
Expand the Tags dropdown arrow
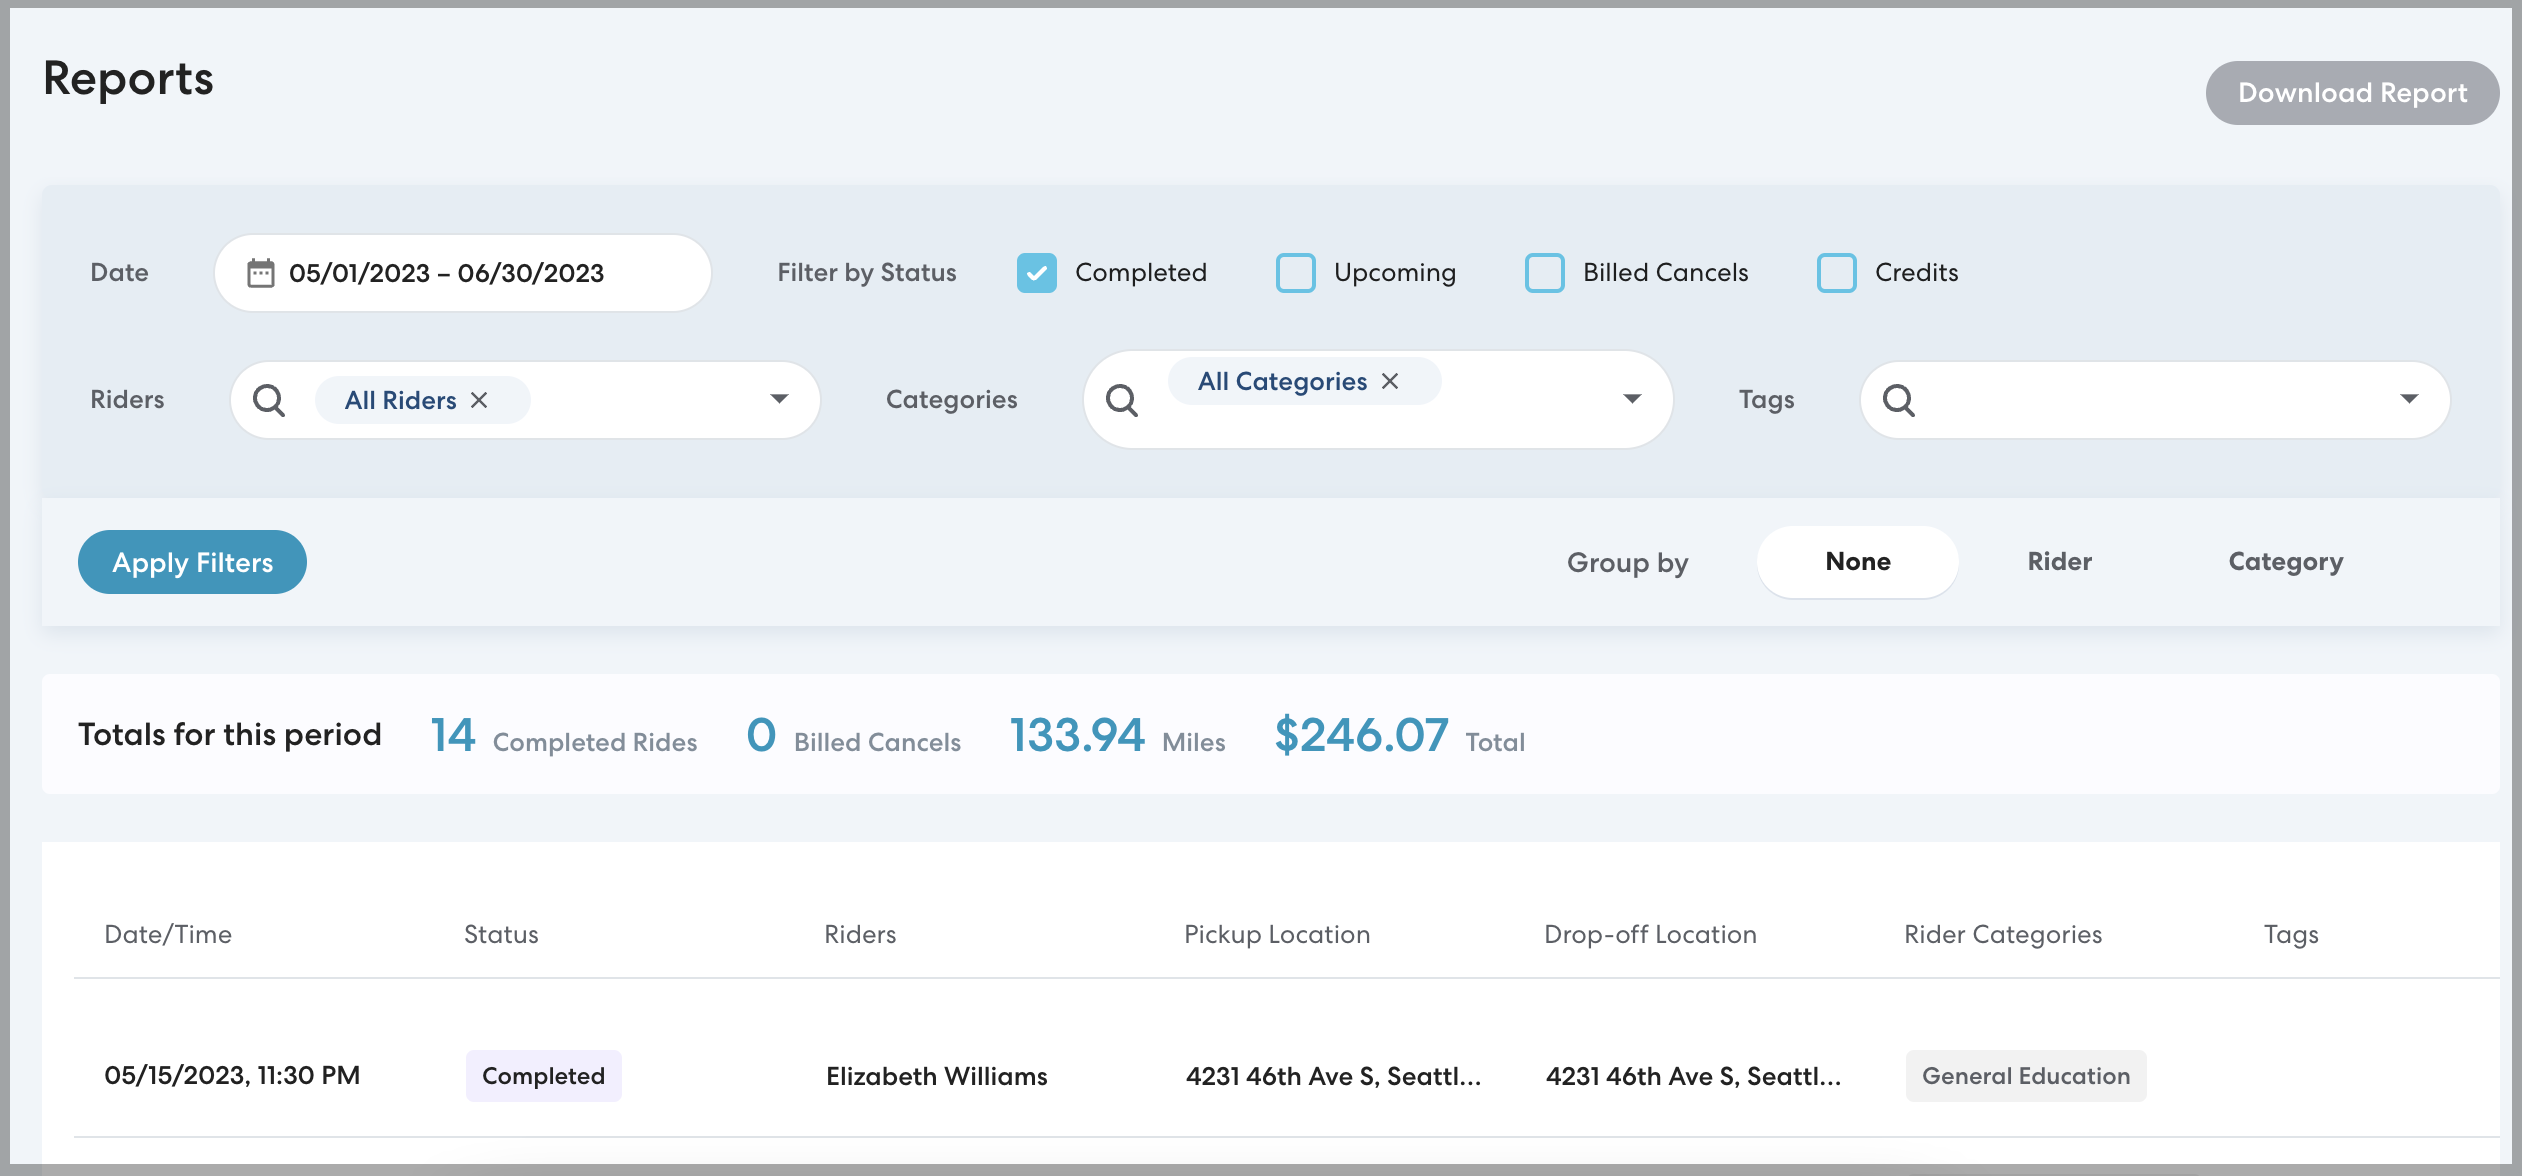[x=2409, y=399]
